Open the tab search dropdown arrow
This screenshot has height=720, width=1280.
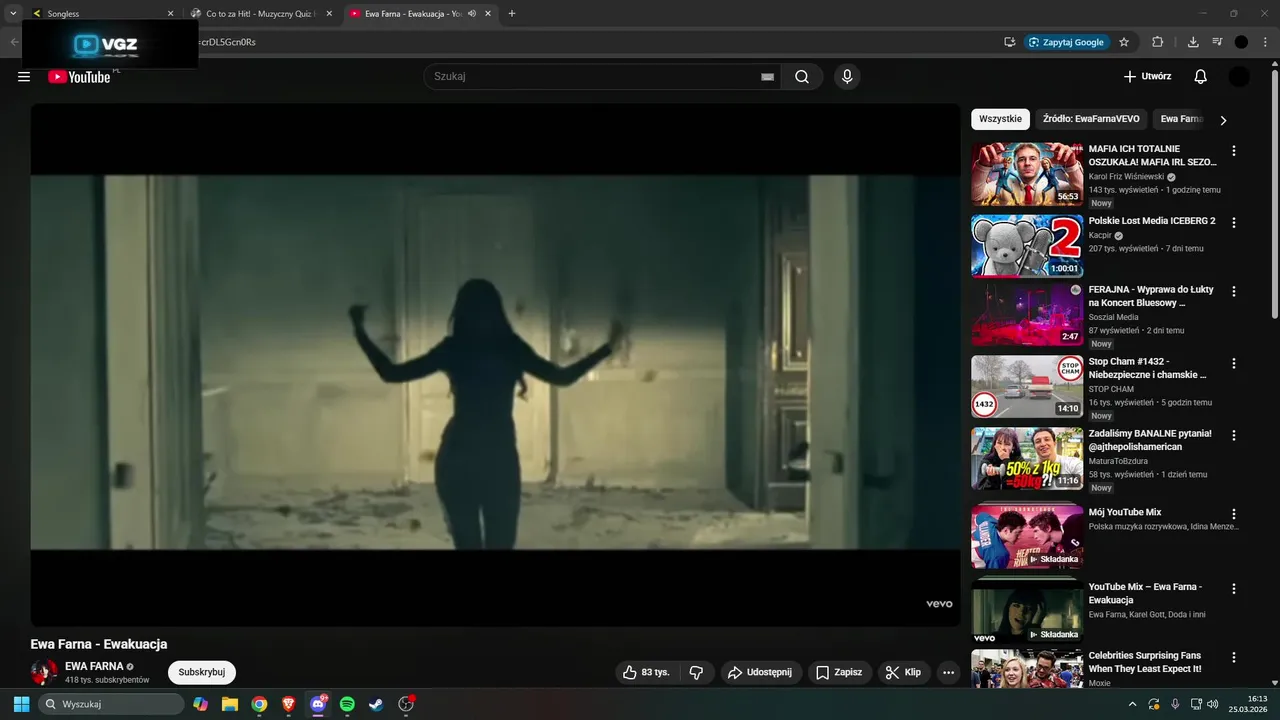click(13, 14)
